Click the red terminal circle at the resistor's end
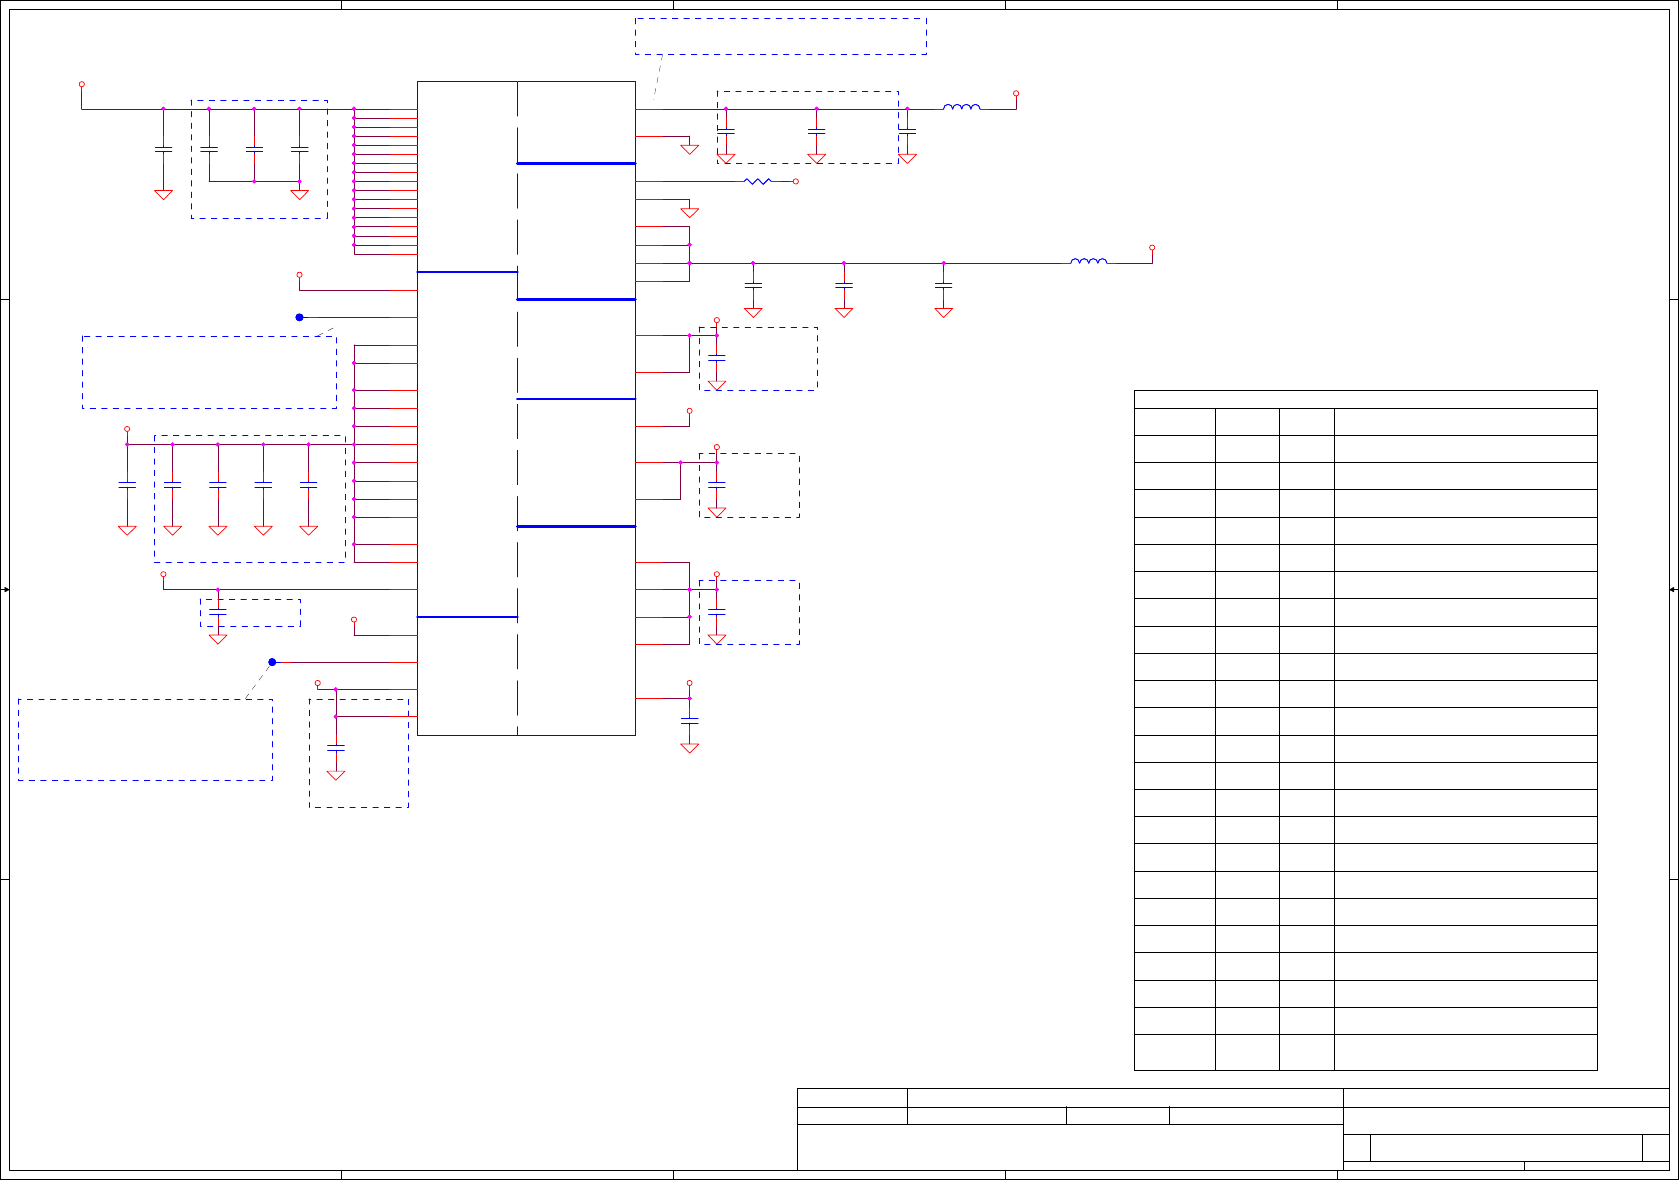The image size is (1679, 1180). click(x=796, y=181)
